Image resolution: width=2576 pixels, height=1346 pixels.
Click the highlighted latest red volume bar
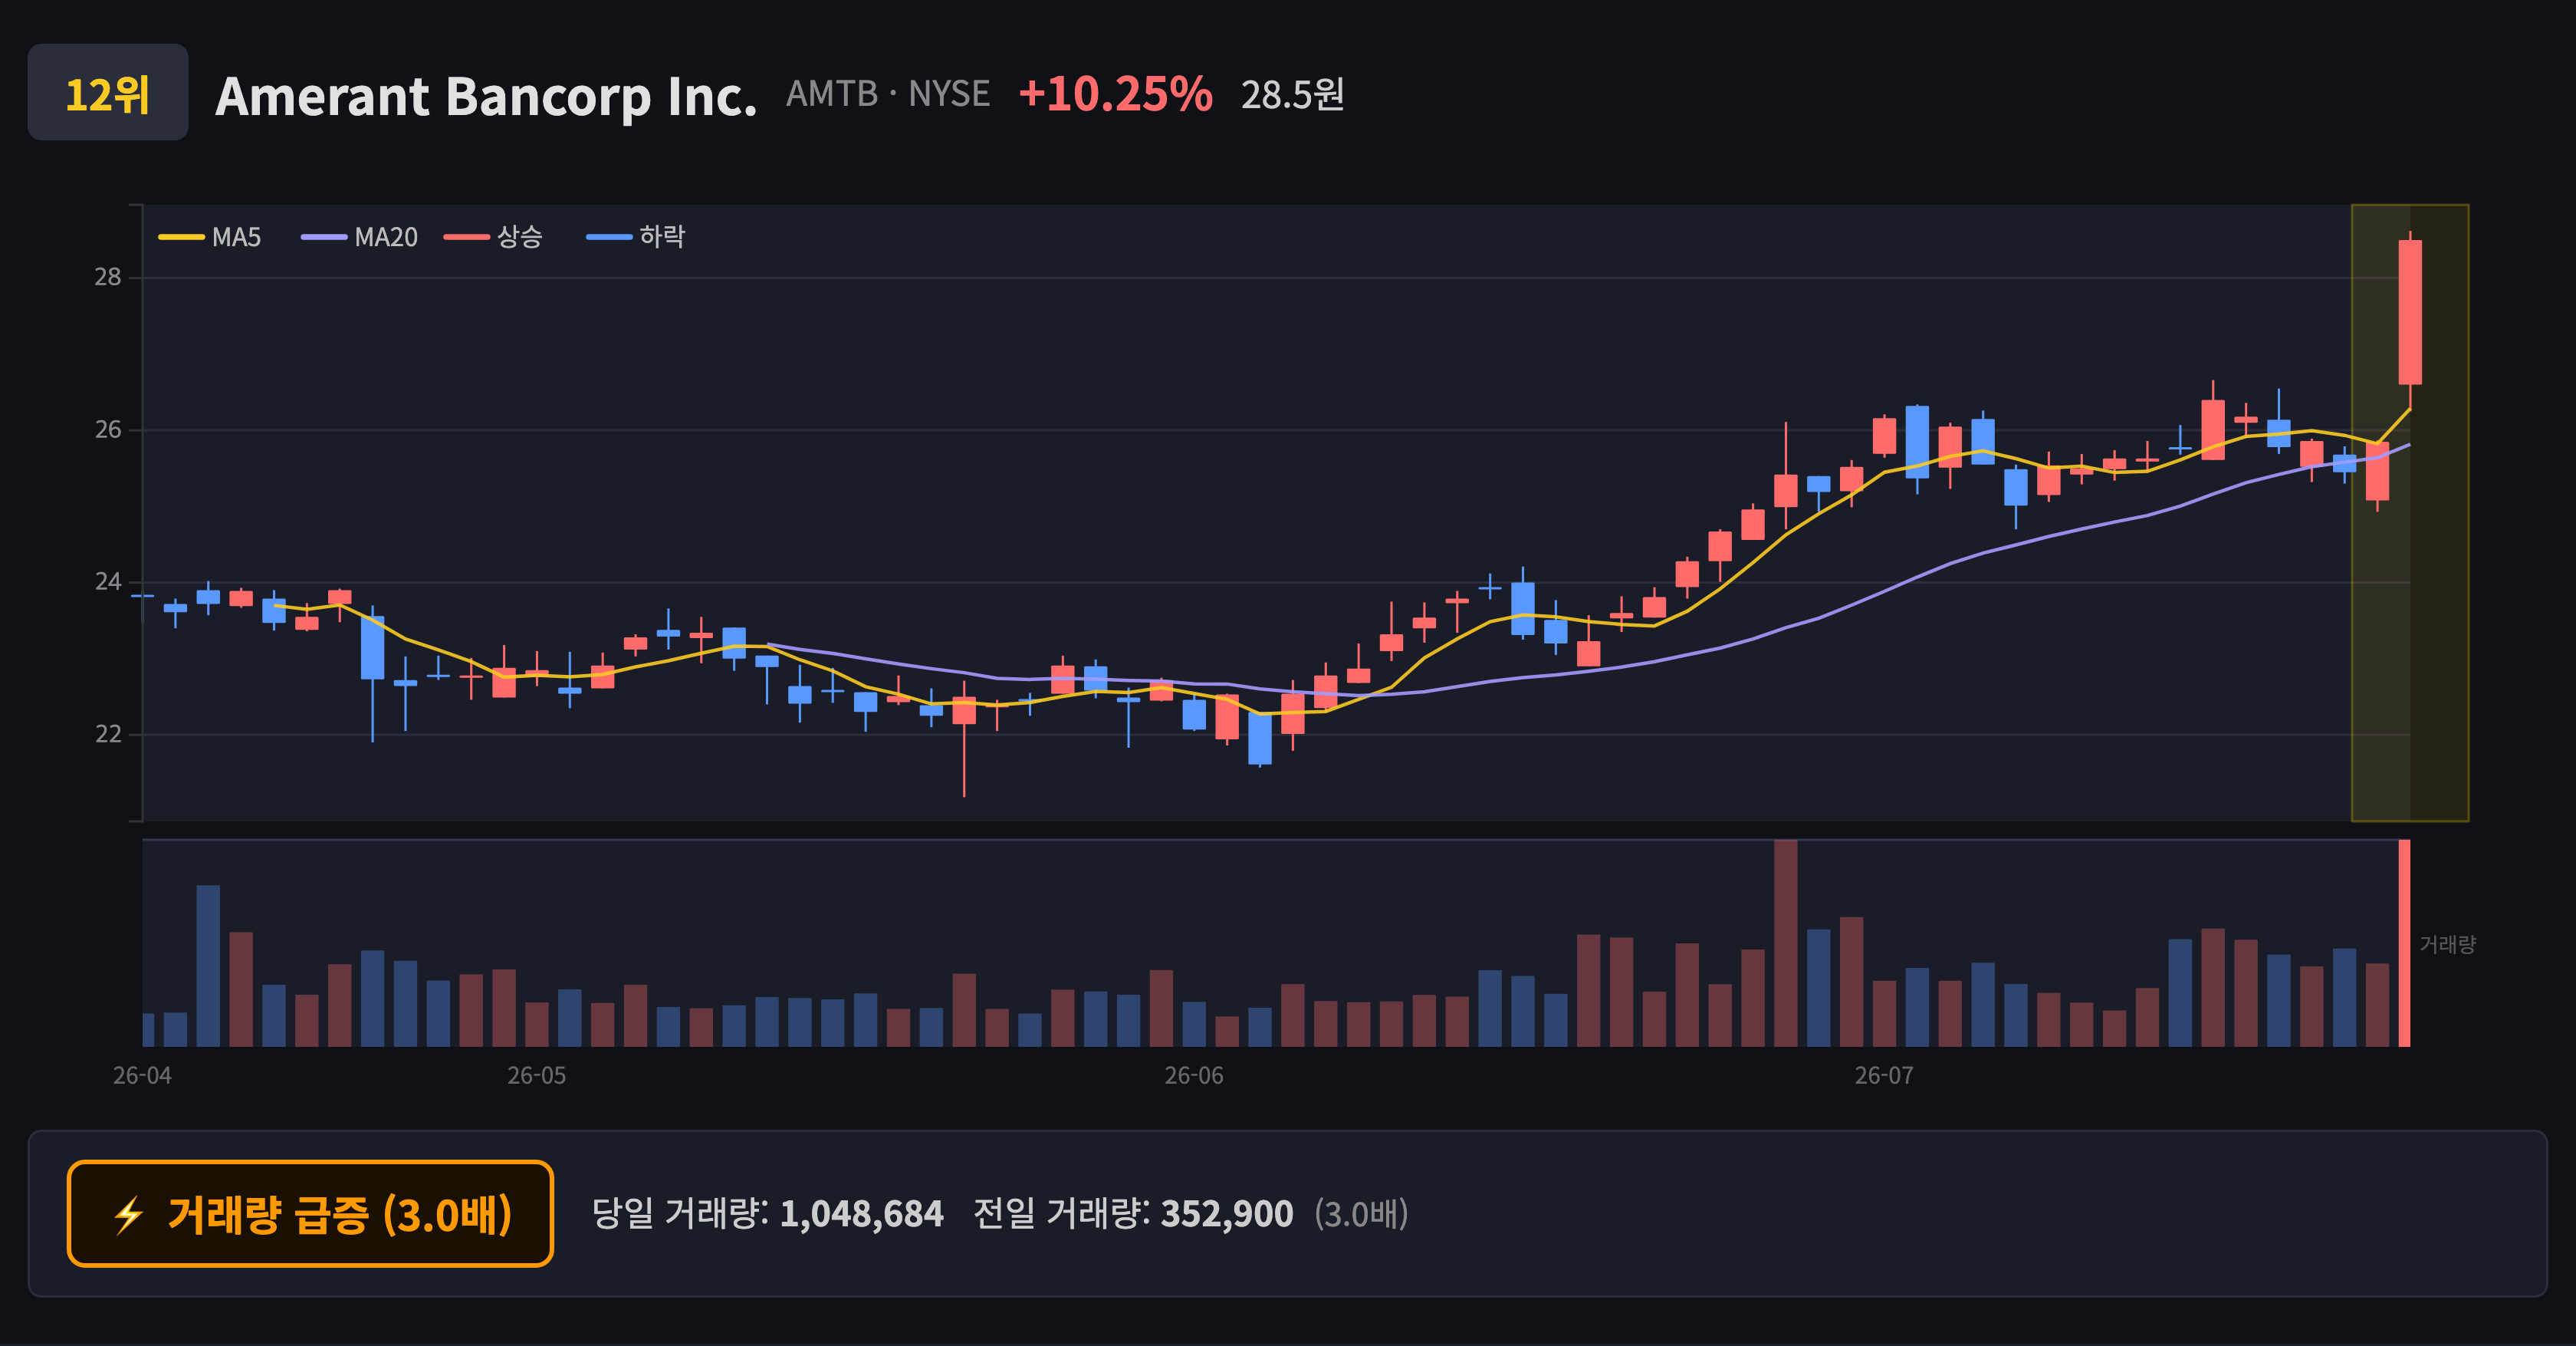tap(2404, 943)
